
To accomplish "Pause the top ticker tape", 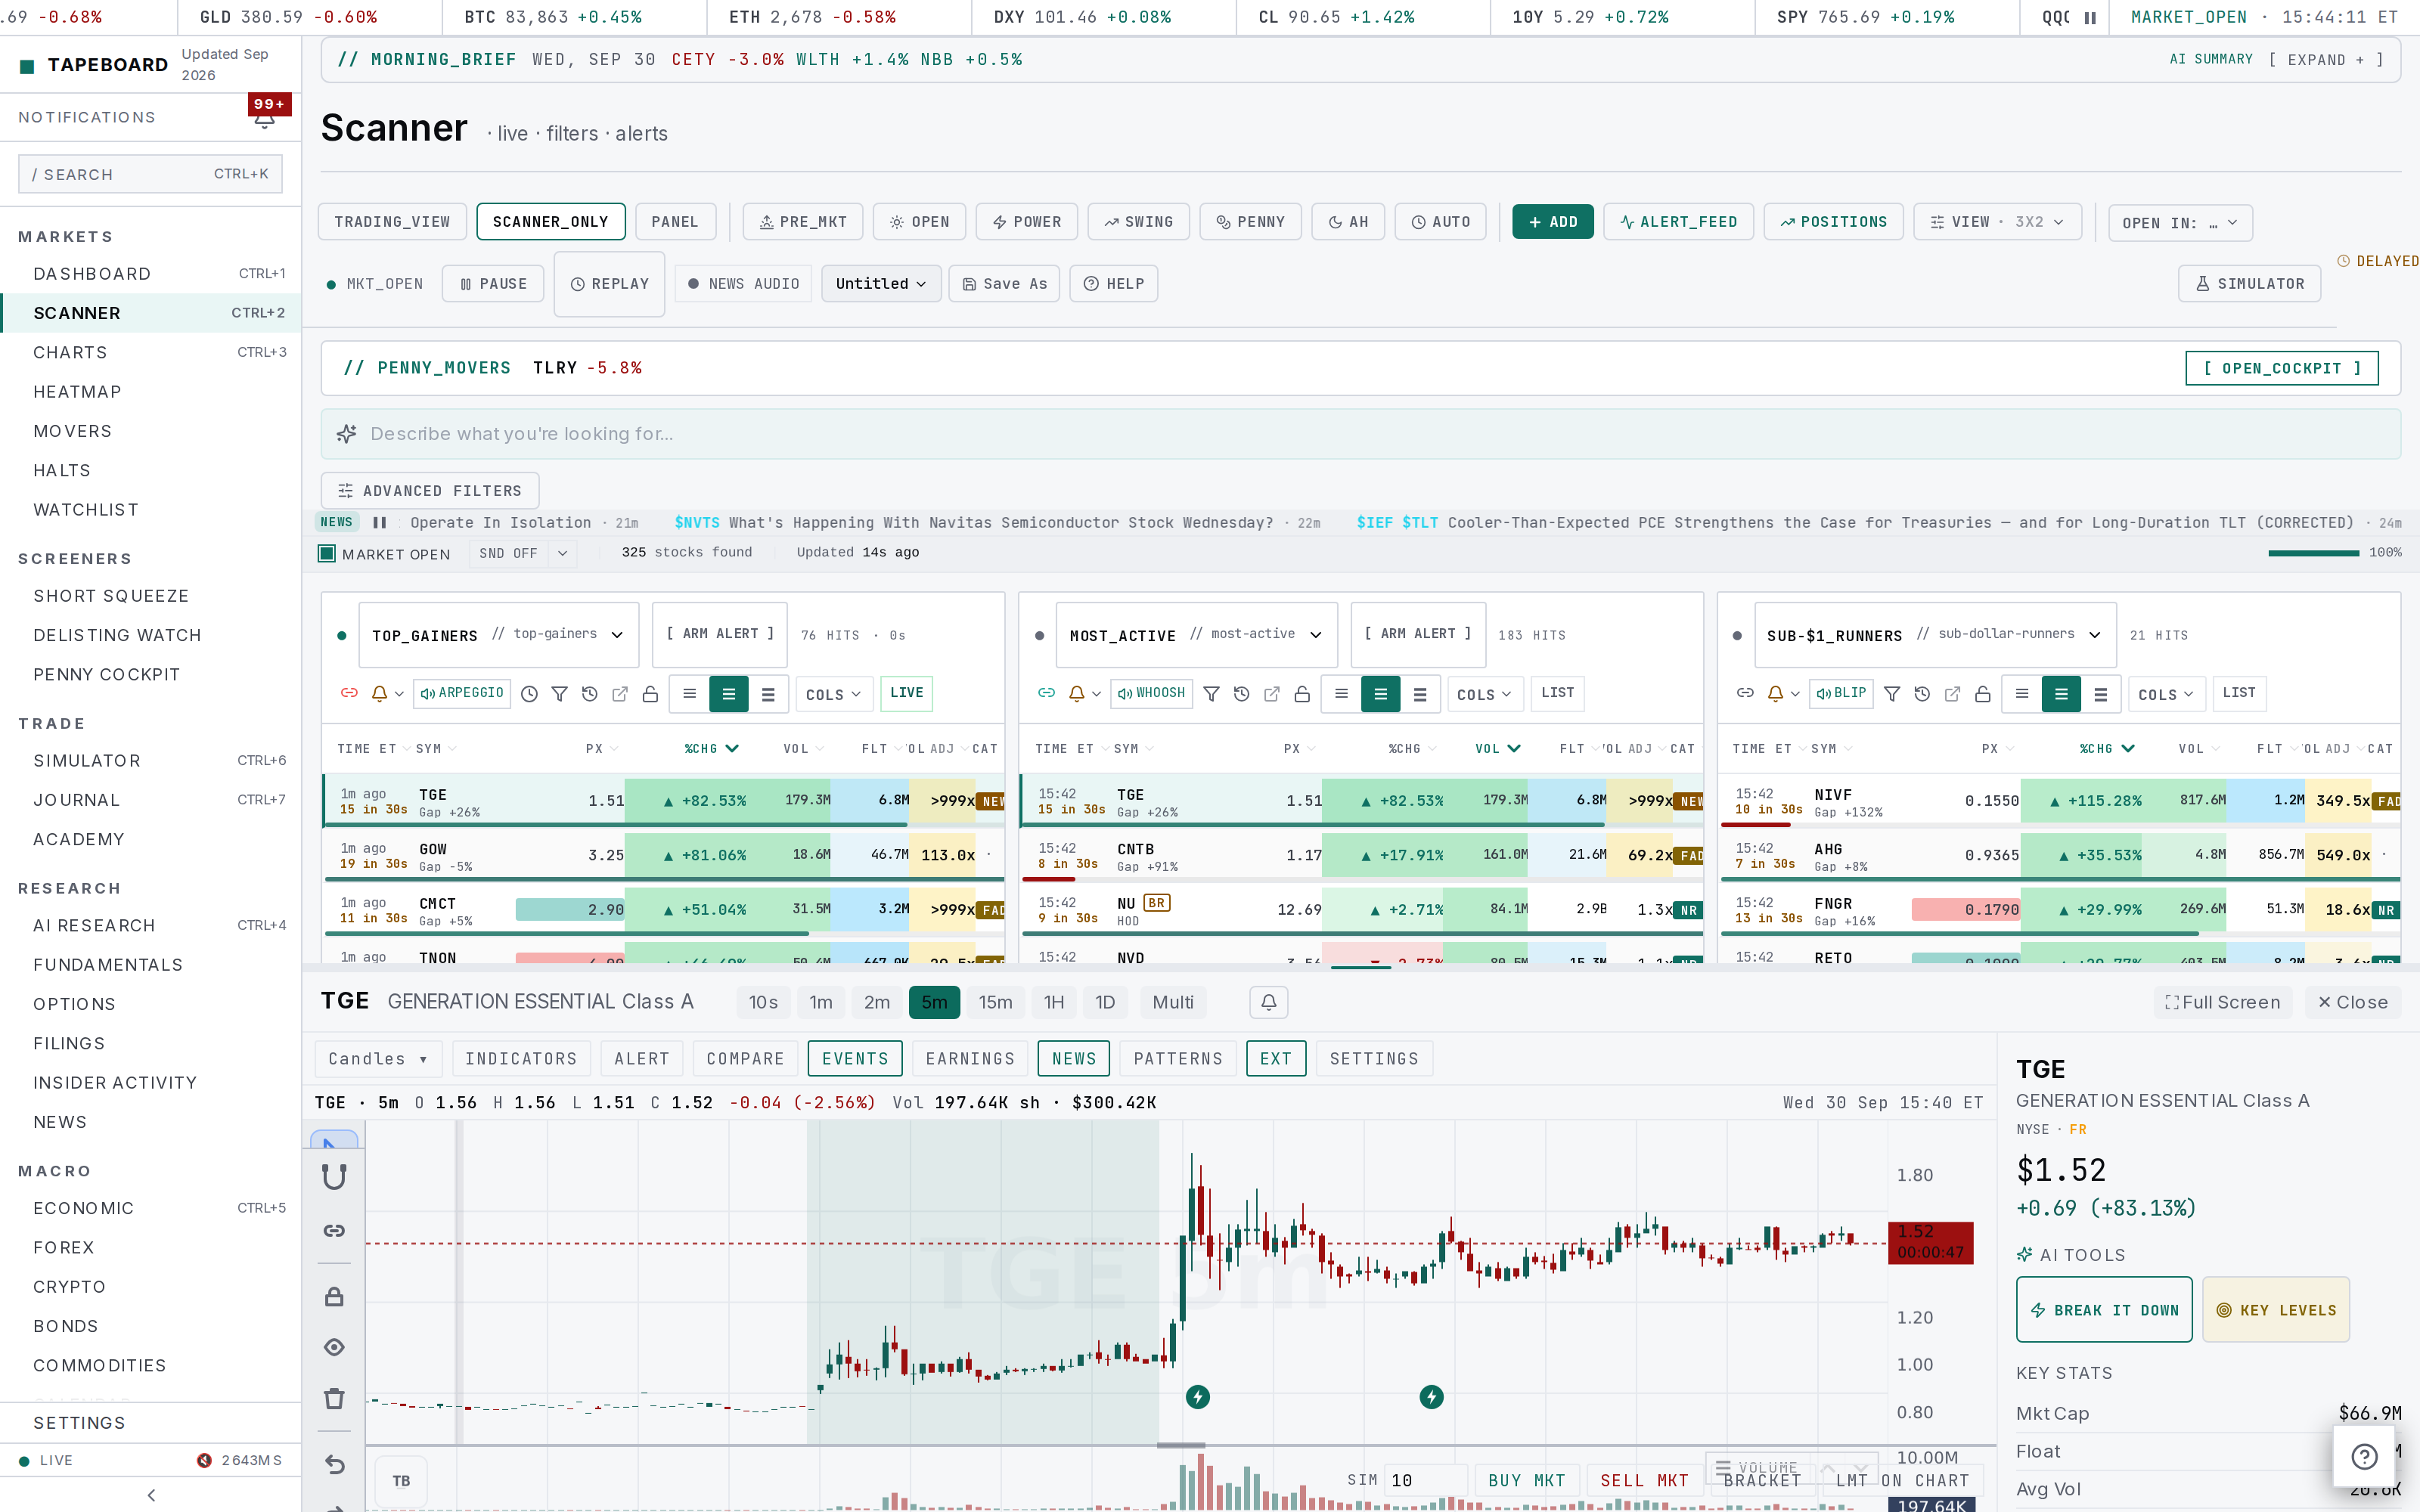I will [x=2090, y=17].
